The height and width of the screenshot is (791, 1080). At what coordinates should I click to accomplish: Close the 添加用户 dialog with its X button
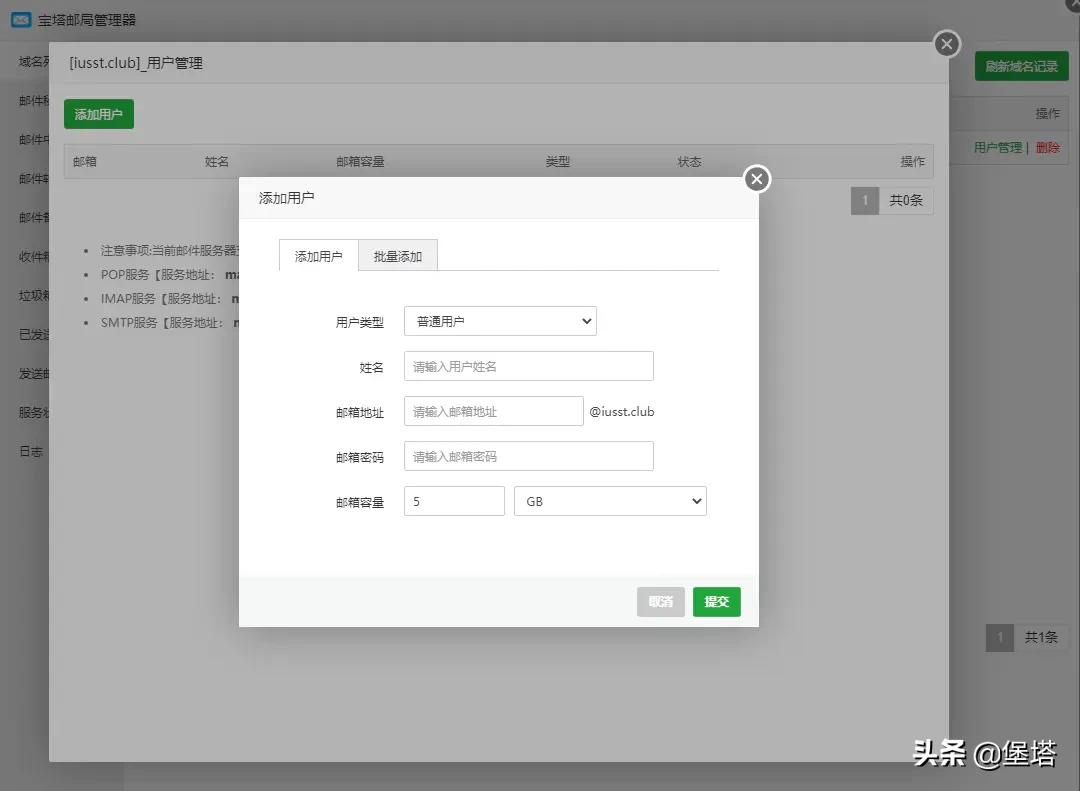[756, 179]
